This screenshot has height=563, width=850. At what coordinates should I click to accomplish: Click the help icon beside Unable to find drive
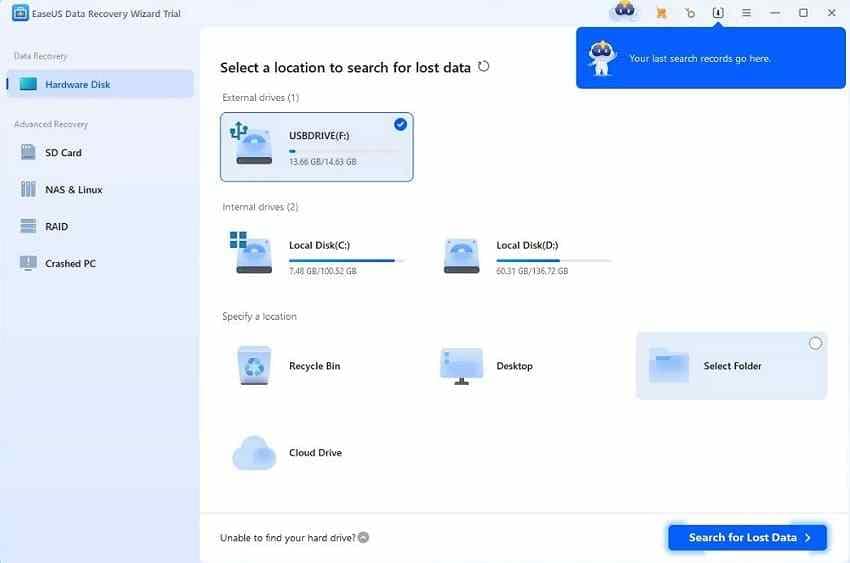[364, 538]
